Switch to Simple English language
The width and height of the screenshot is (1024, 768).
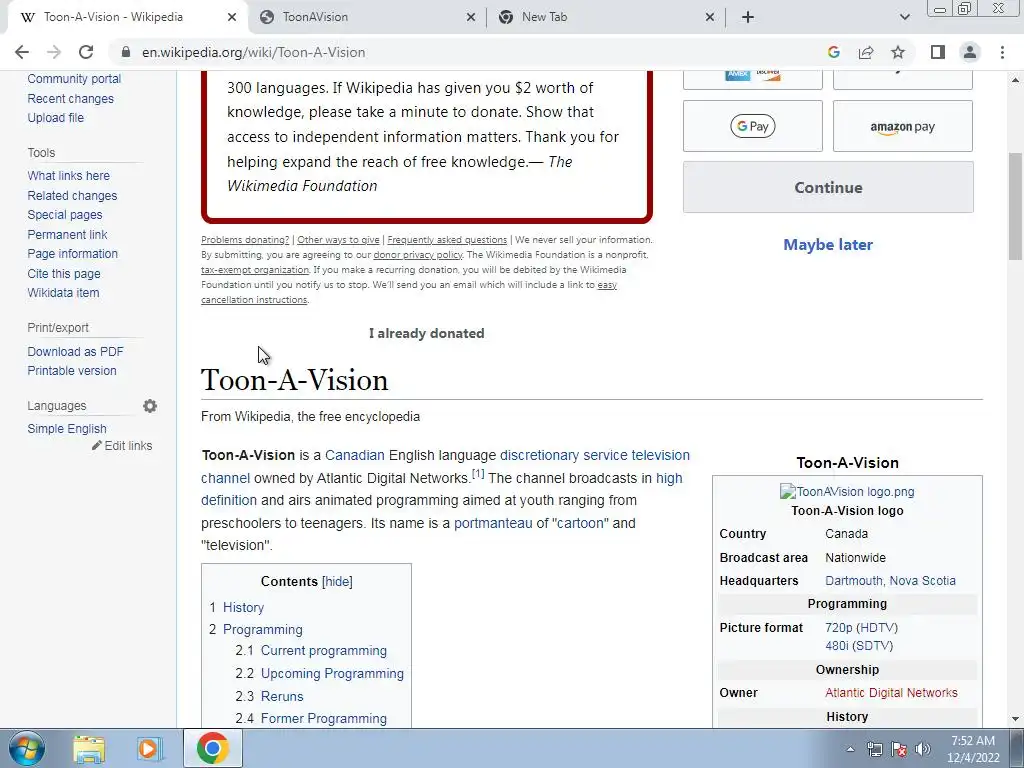67,428
